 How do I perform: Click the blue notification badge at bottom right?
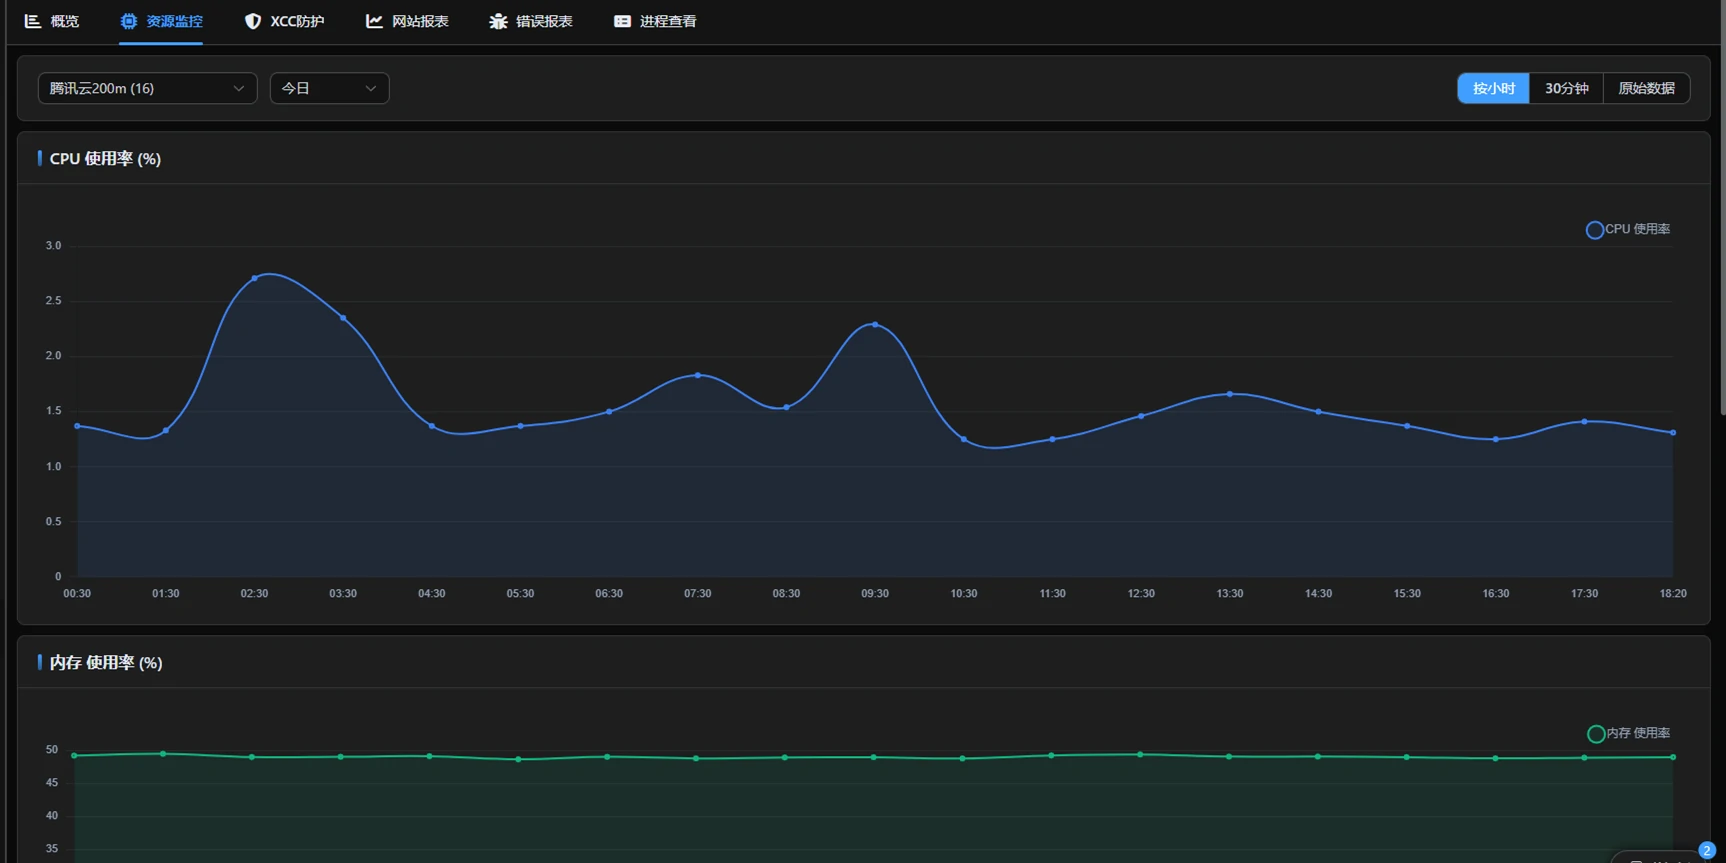(x=1706, y=850)
